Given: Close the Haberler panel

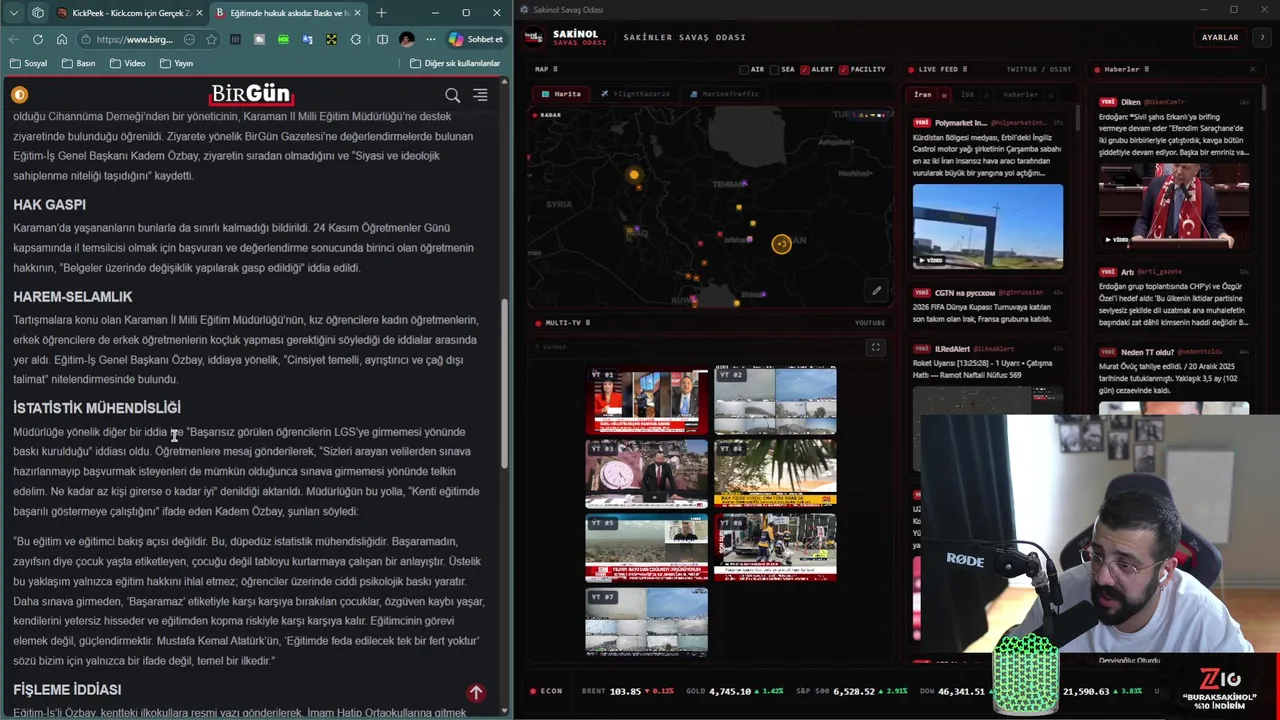Looking at the screenshot, I should [x=1252, y=69].
